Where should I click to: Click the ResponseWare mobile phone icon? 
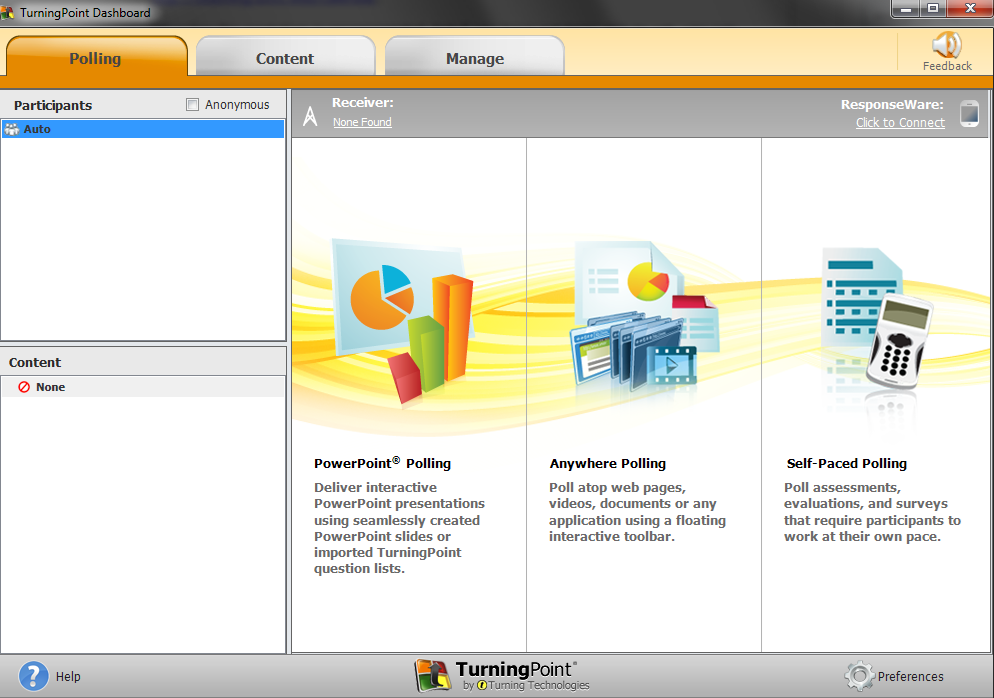pos(968,113)
